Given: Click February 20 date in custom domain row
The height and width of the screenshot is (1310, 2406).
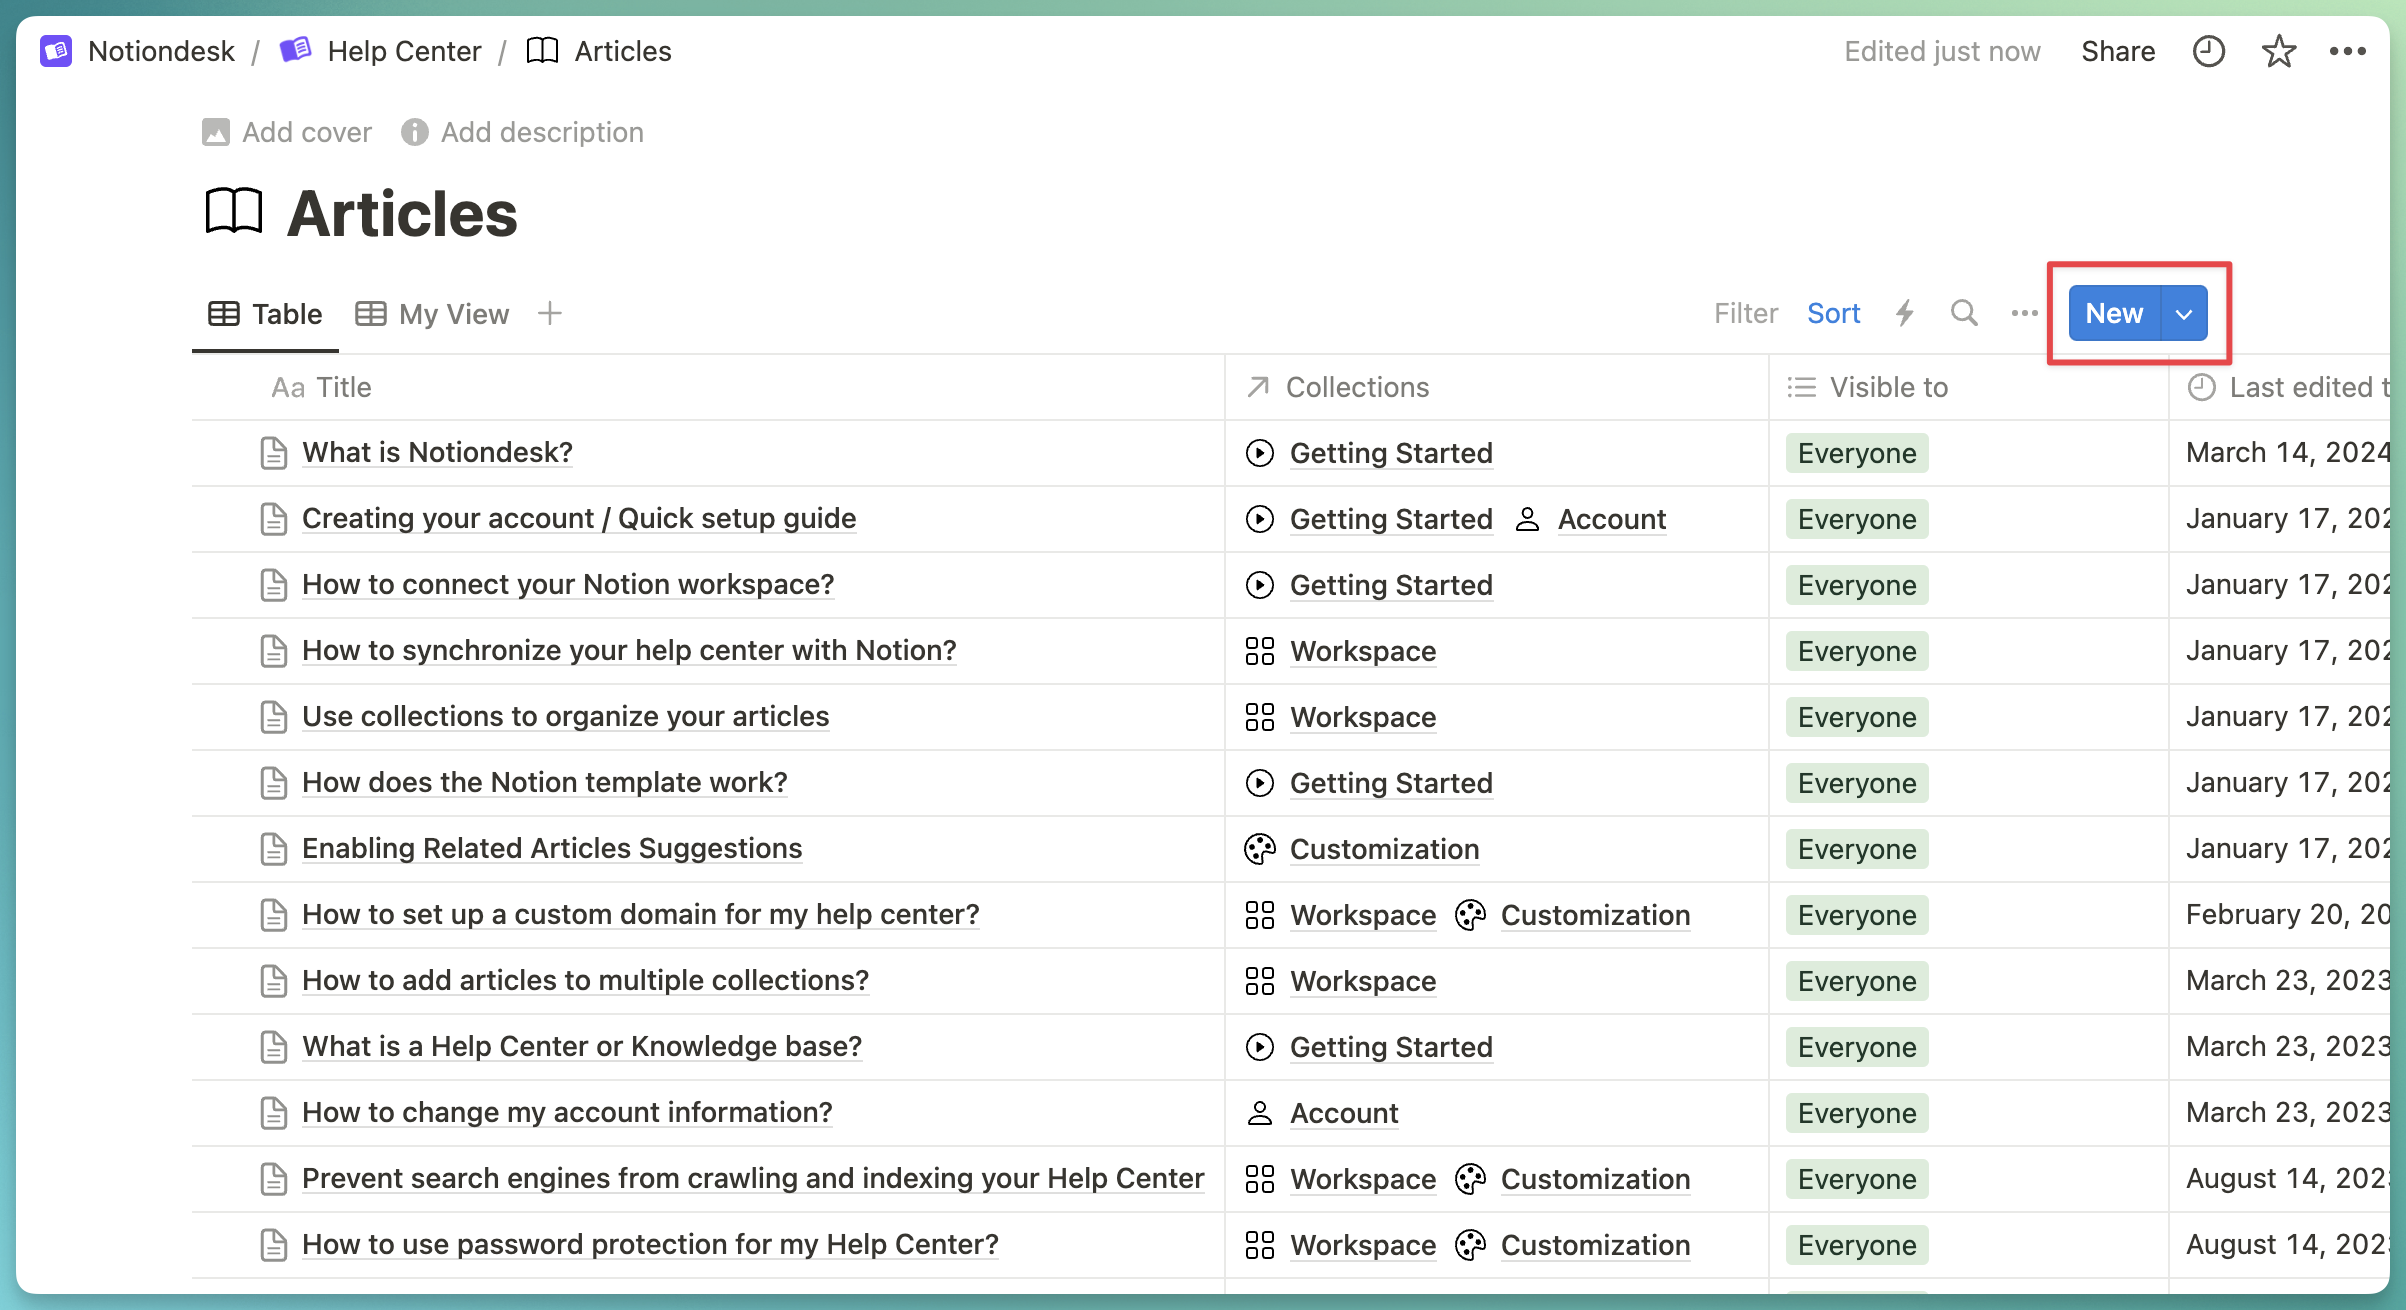Looking at the screenshot, I should pos(2287,915).
